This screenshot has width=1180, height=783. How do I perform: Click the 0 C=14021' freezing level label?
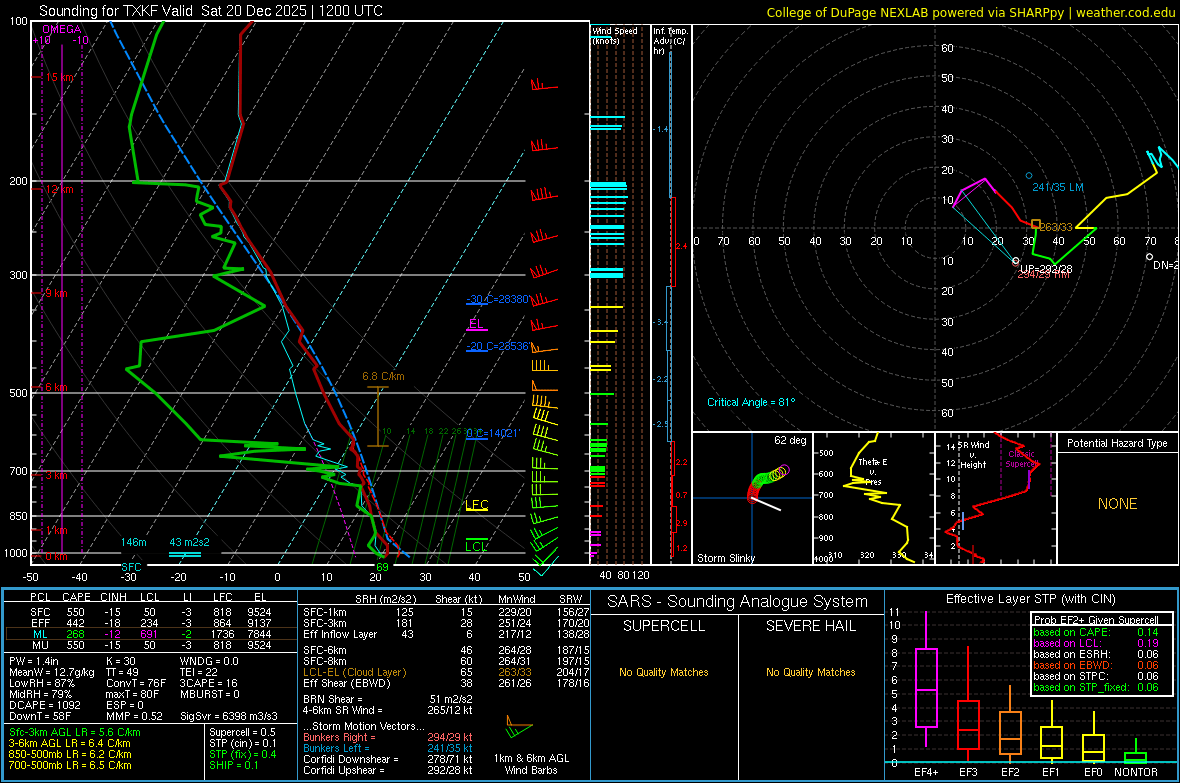[x=493, y=433]
